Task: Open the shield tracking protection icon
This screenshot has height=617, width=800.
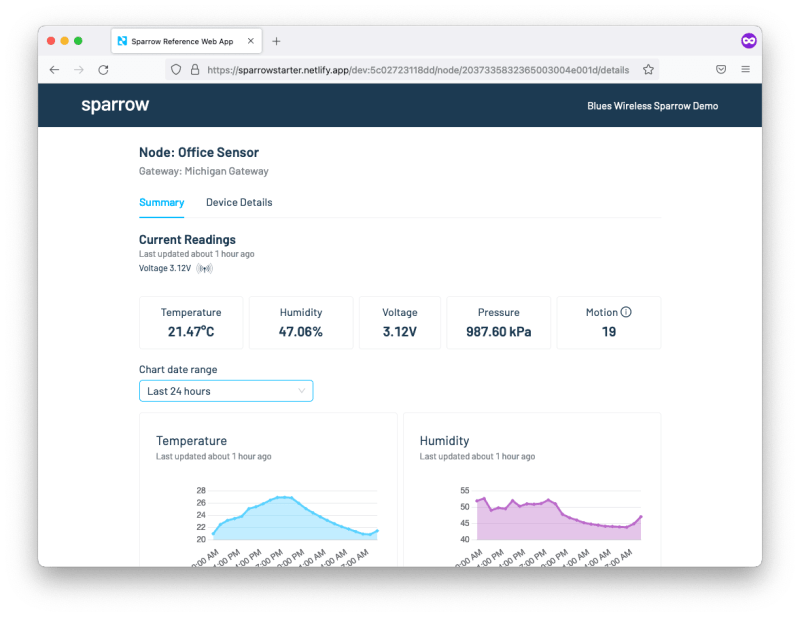Action: click(176, 70)
